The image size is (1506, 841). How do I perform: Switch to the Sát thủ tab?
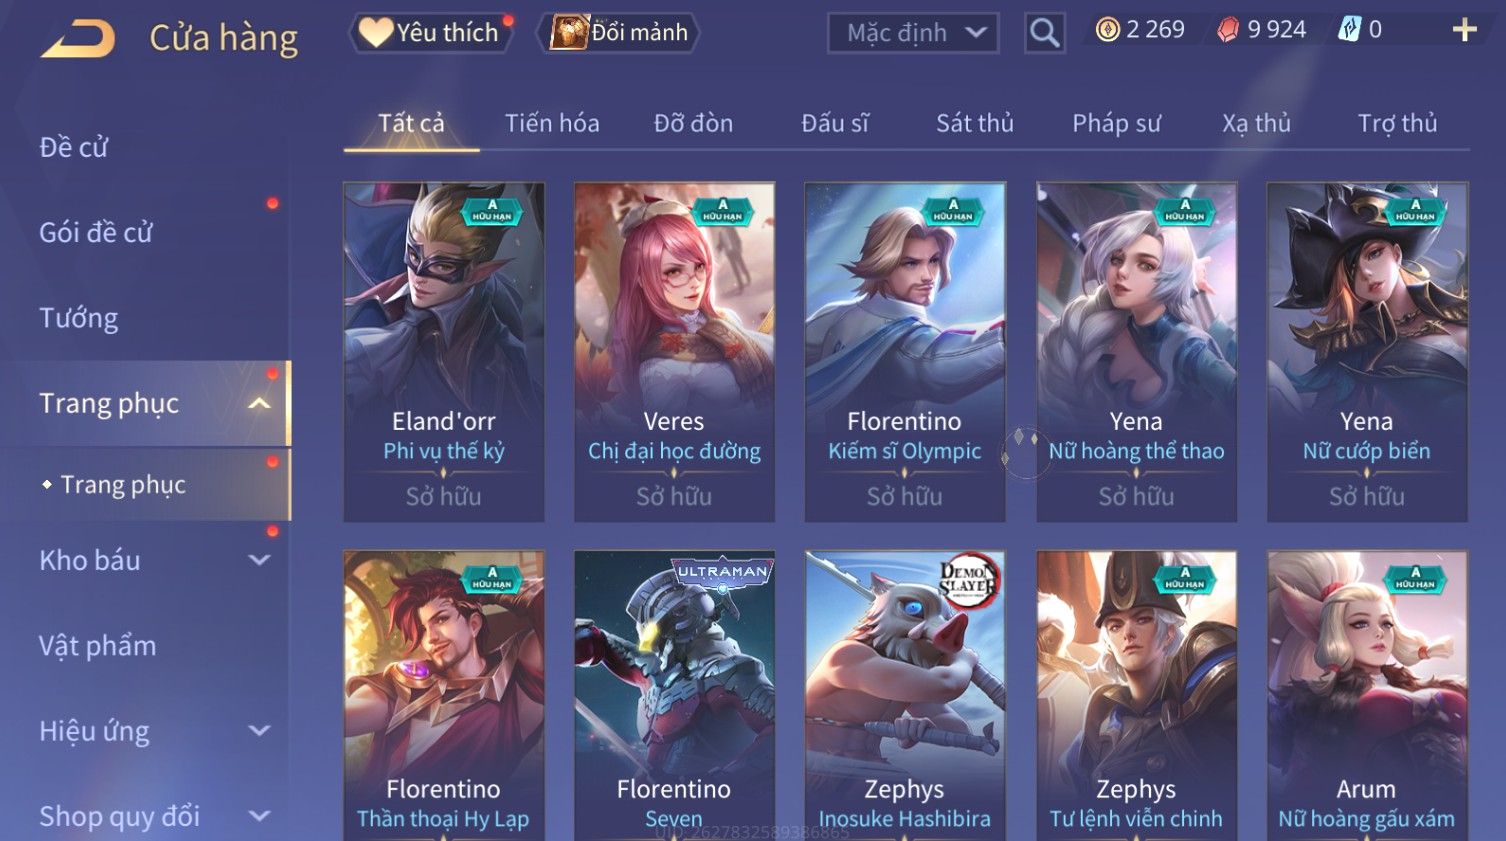975,123
